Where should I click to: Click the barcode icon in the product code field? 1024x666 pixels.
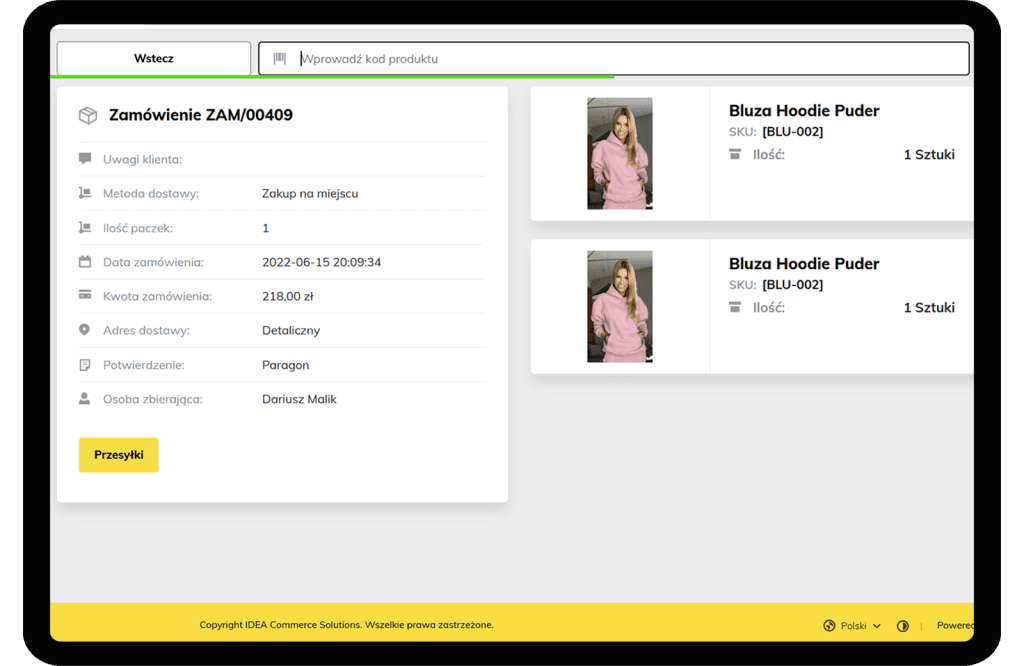pyautogui.click(x=280, y=59)
